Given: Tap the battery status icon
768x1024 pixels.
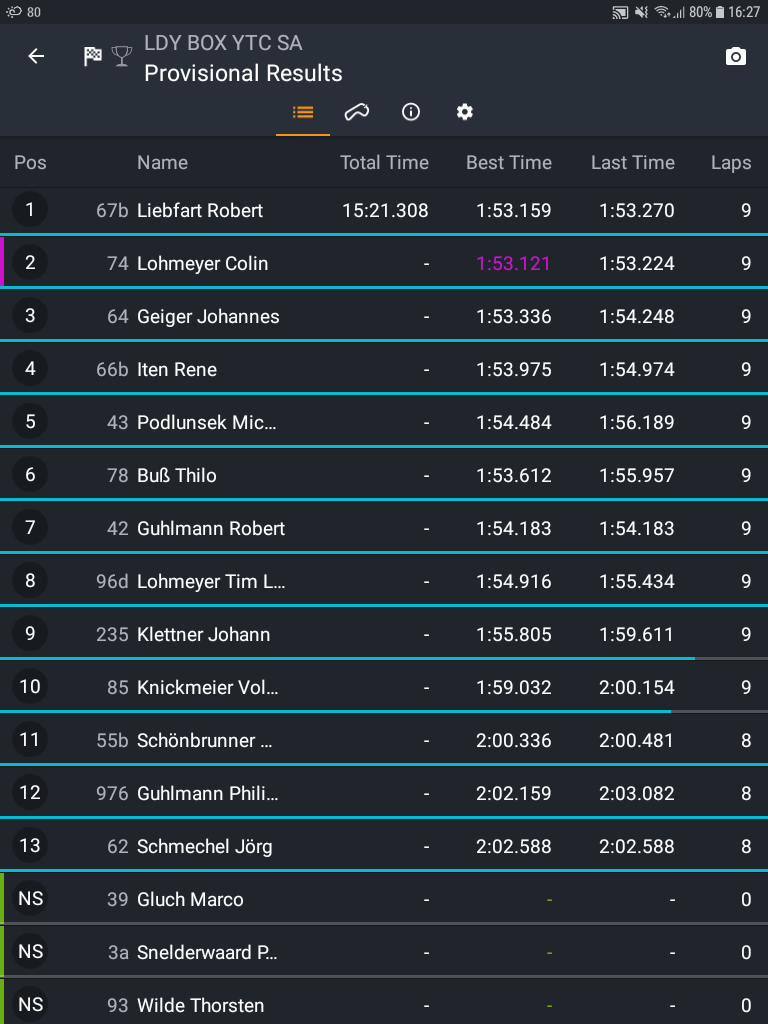Looking at the screenshot, I should pyautogui.click(x=720, y=12).
